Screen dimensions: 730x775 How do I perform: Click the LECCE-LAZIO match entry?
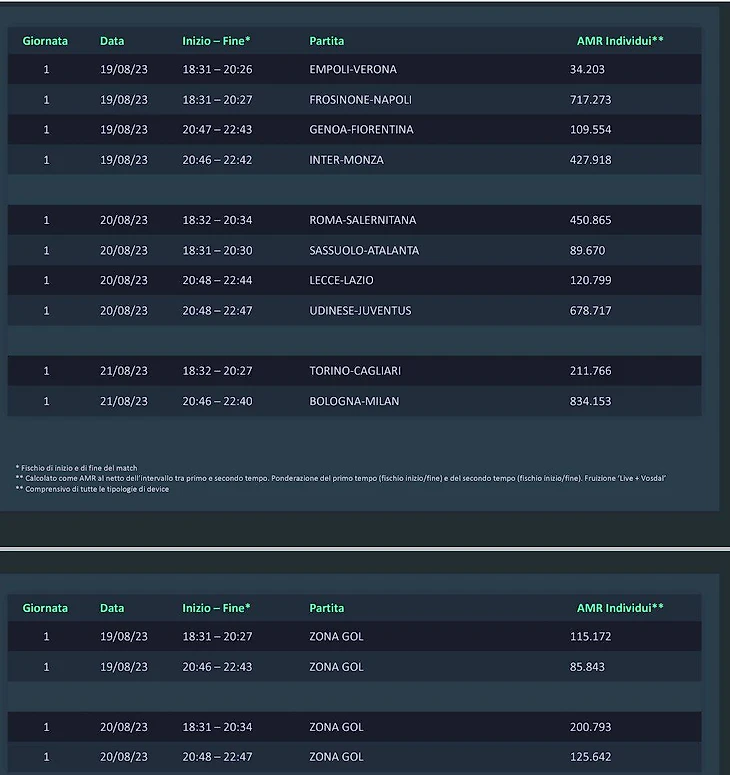pos(341,280)
